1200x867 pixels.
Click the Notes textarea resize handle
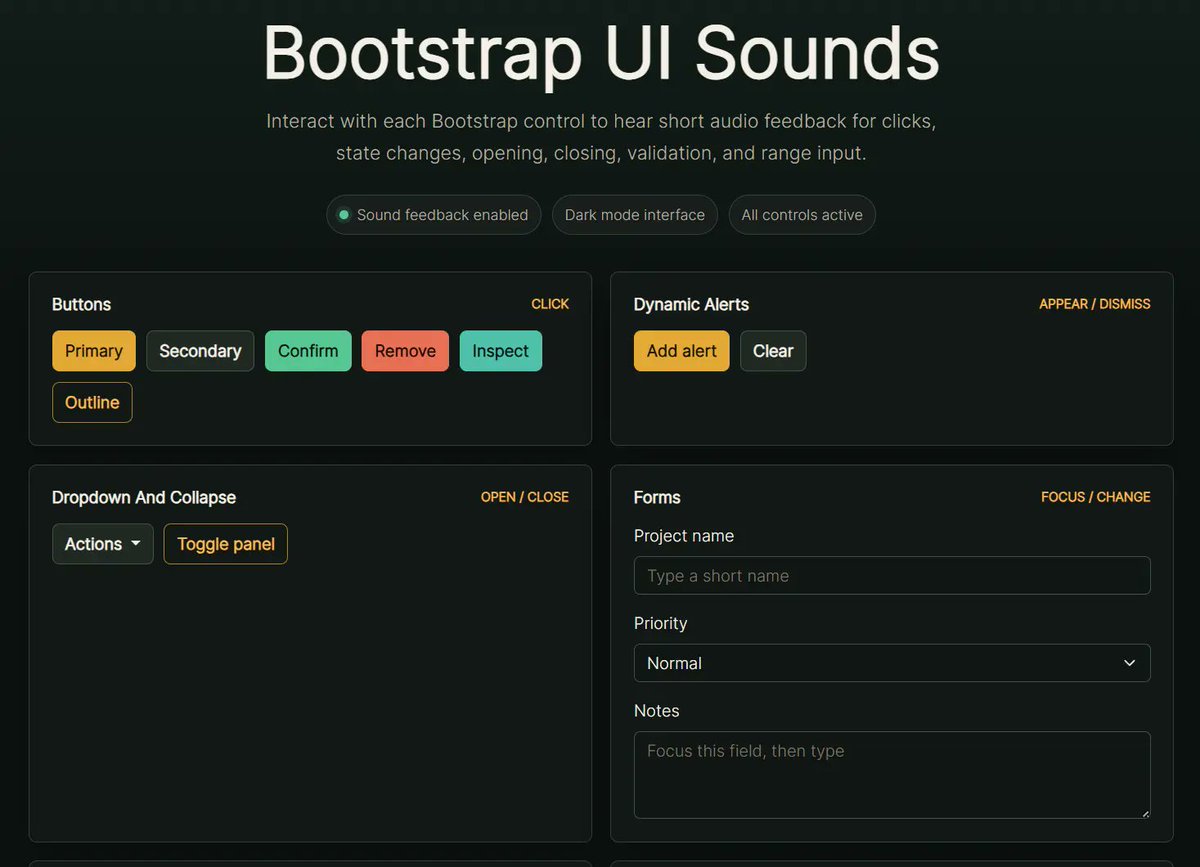1145,813
